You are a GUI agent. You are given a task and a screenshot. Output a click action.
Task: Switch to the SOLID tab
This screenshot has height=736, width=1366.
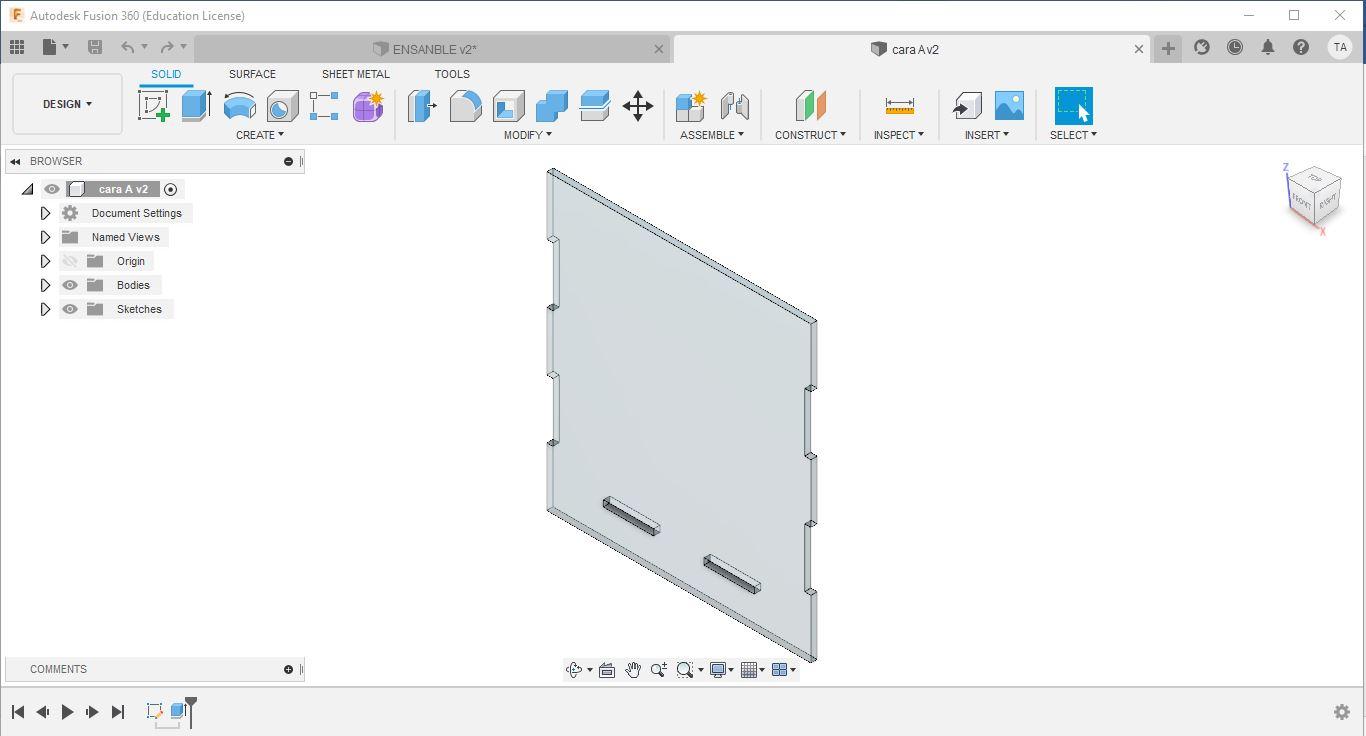click(166, 74)
